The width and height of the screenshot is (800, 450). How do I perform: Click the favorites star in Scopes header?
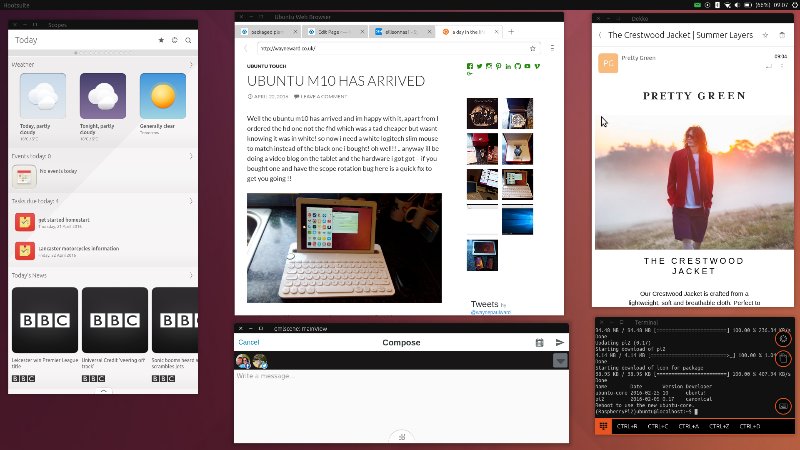(161, 40)
